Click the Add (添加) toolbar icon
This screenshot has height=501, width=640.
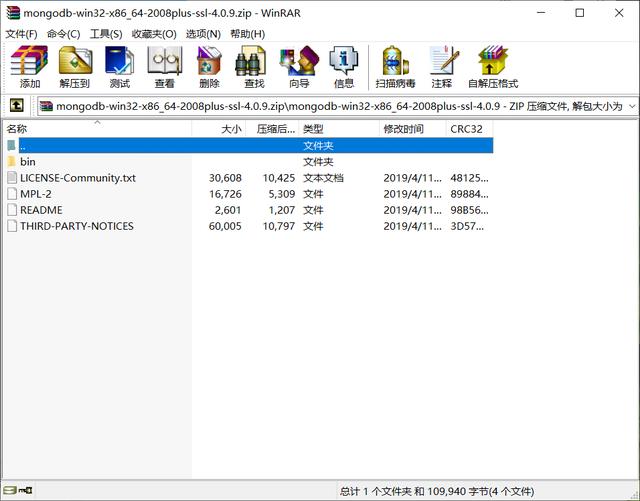pyautogui.click(x=29, y=61)
